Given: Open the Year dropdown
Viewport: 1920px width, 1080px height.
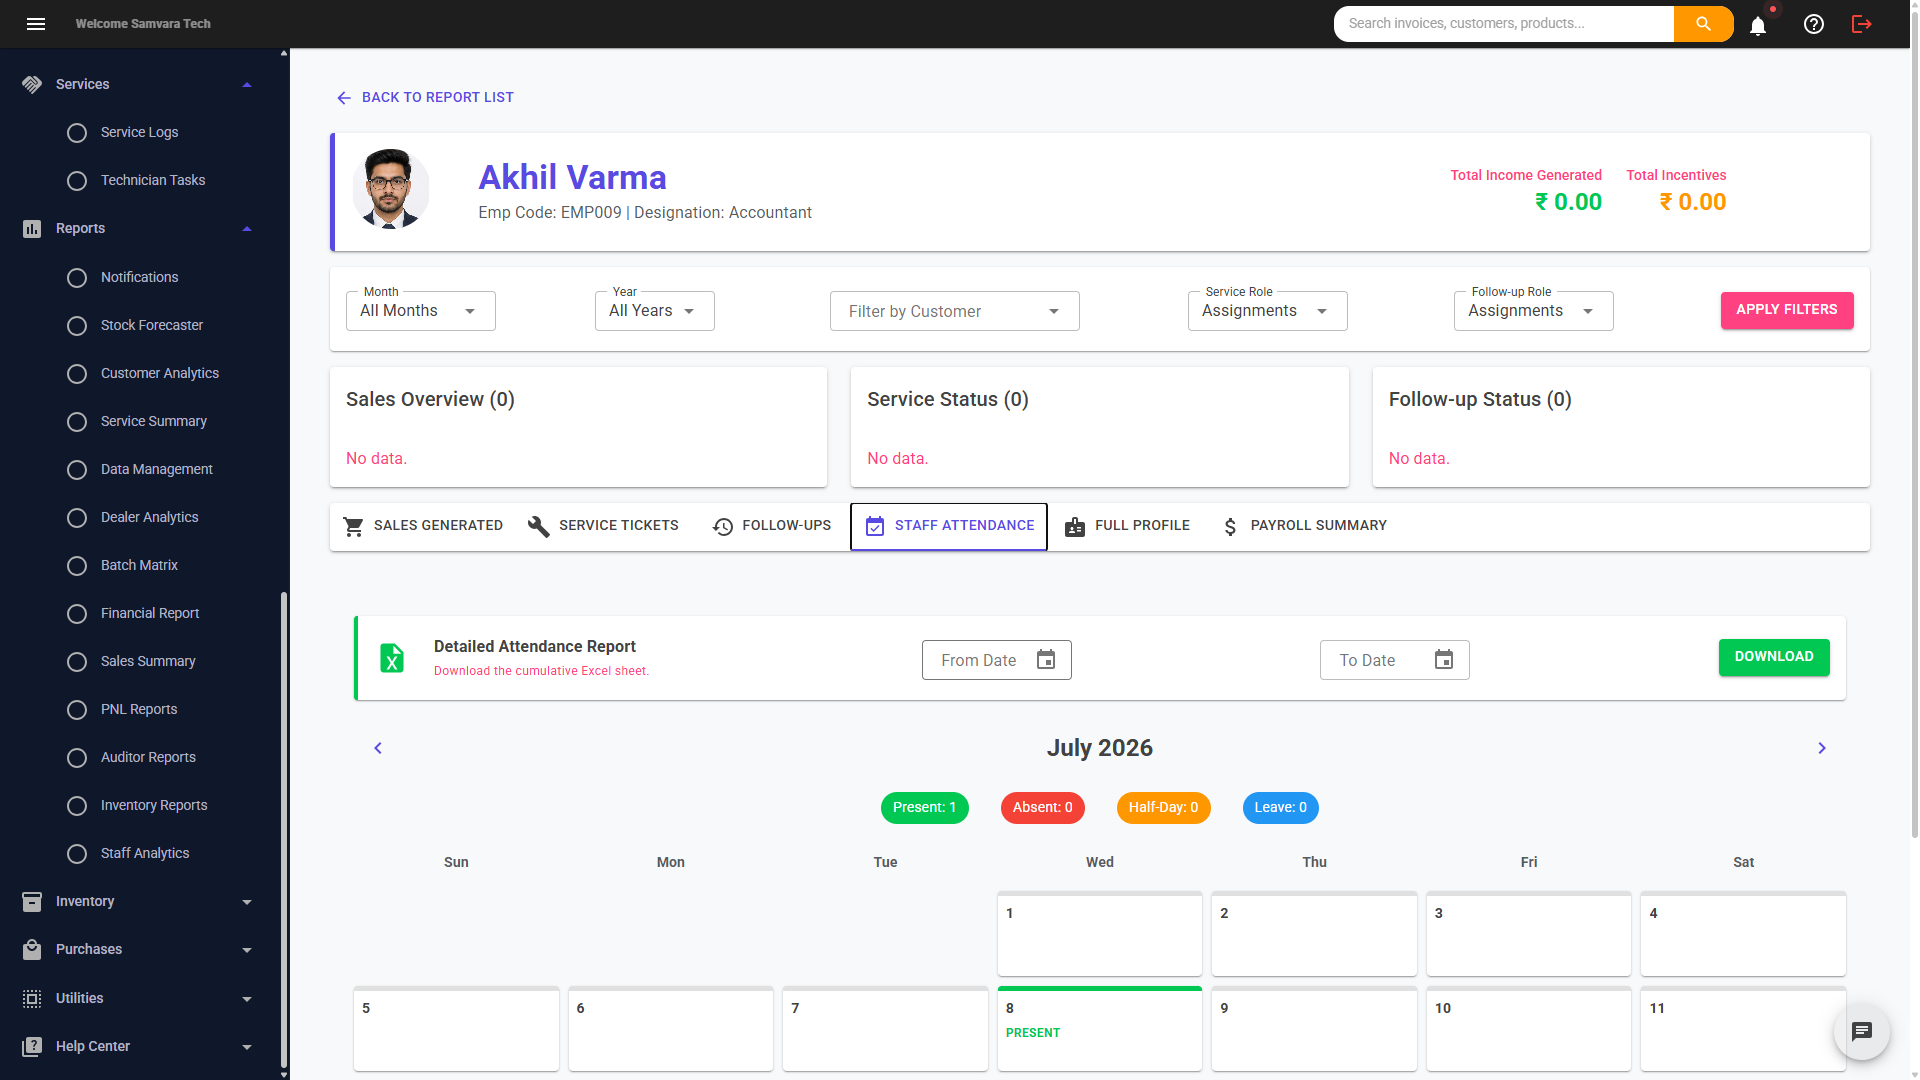Looking at the screenshot, I should click(655, 311).
